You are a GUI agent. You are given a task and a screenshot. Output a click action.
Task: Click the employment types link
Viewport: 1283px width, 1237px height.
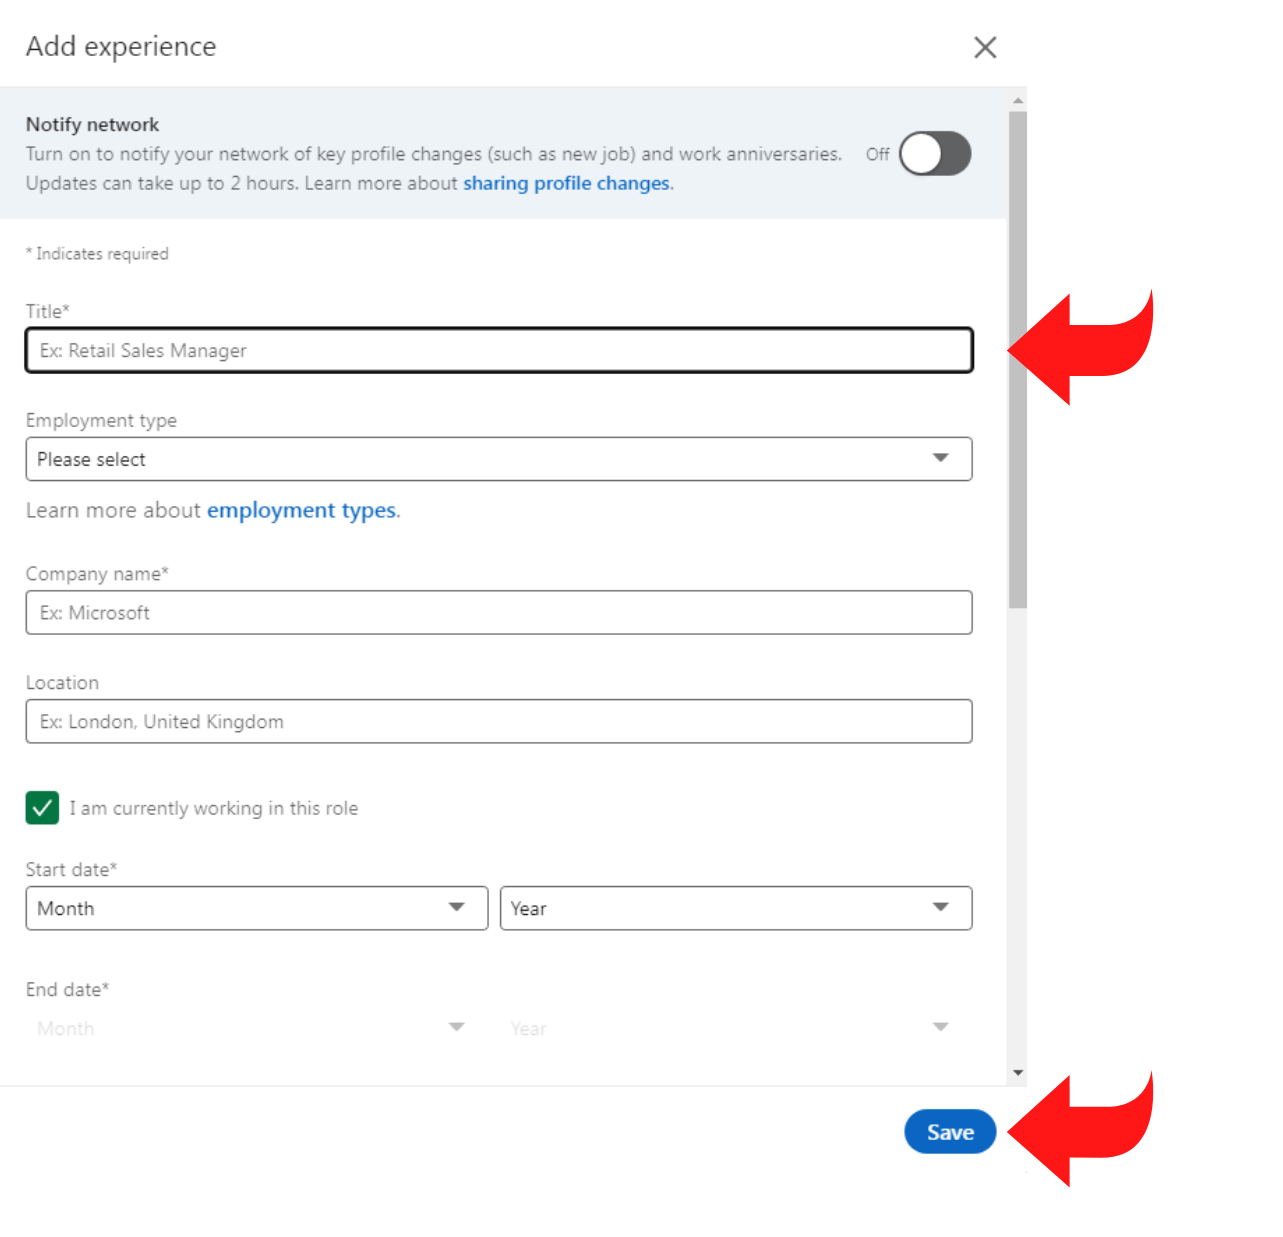[x=301, y=510]
